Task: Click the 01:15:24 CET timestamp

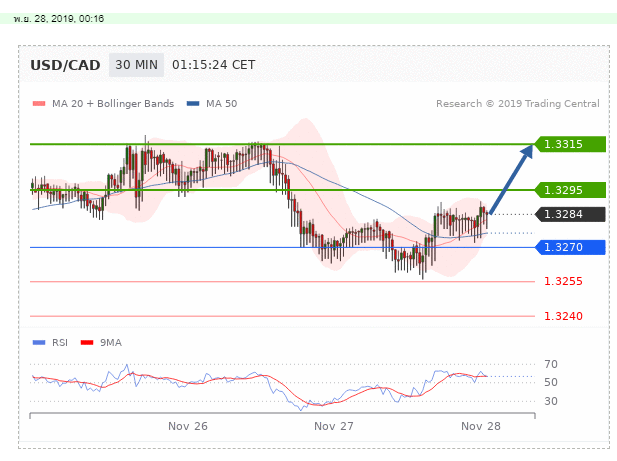Action: click(214, 65)
